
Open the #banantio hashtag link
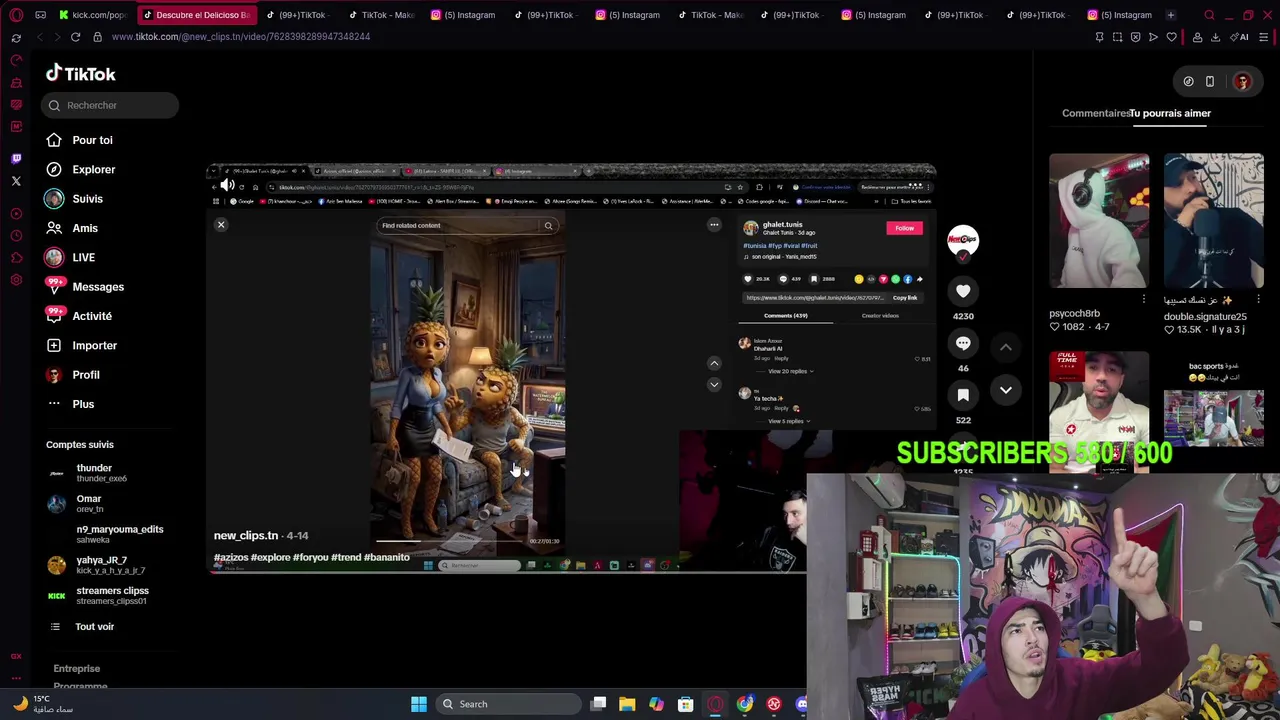[387, 557]
